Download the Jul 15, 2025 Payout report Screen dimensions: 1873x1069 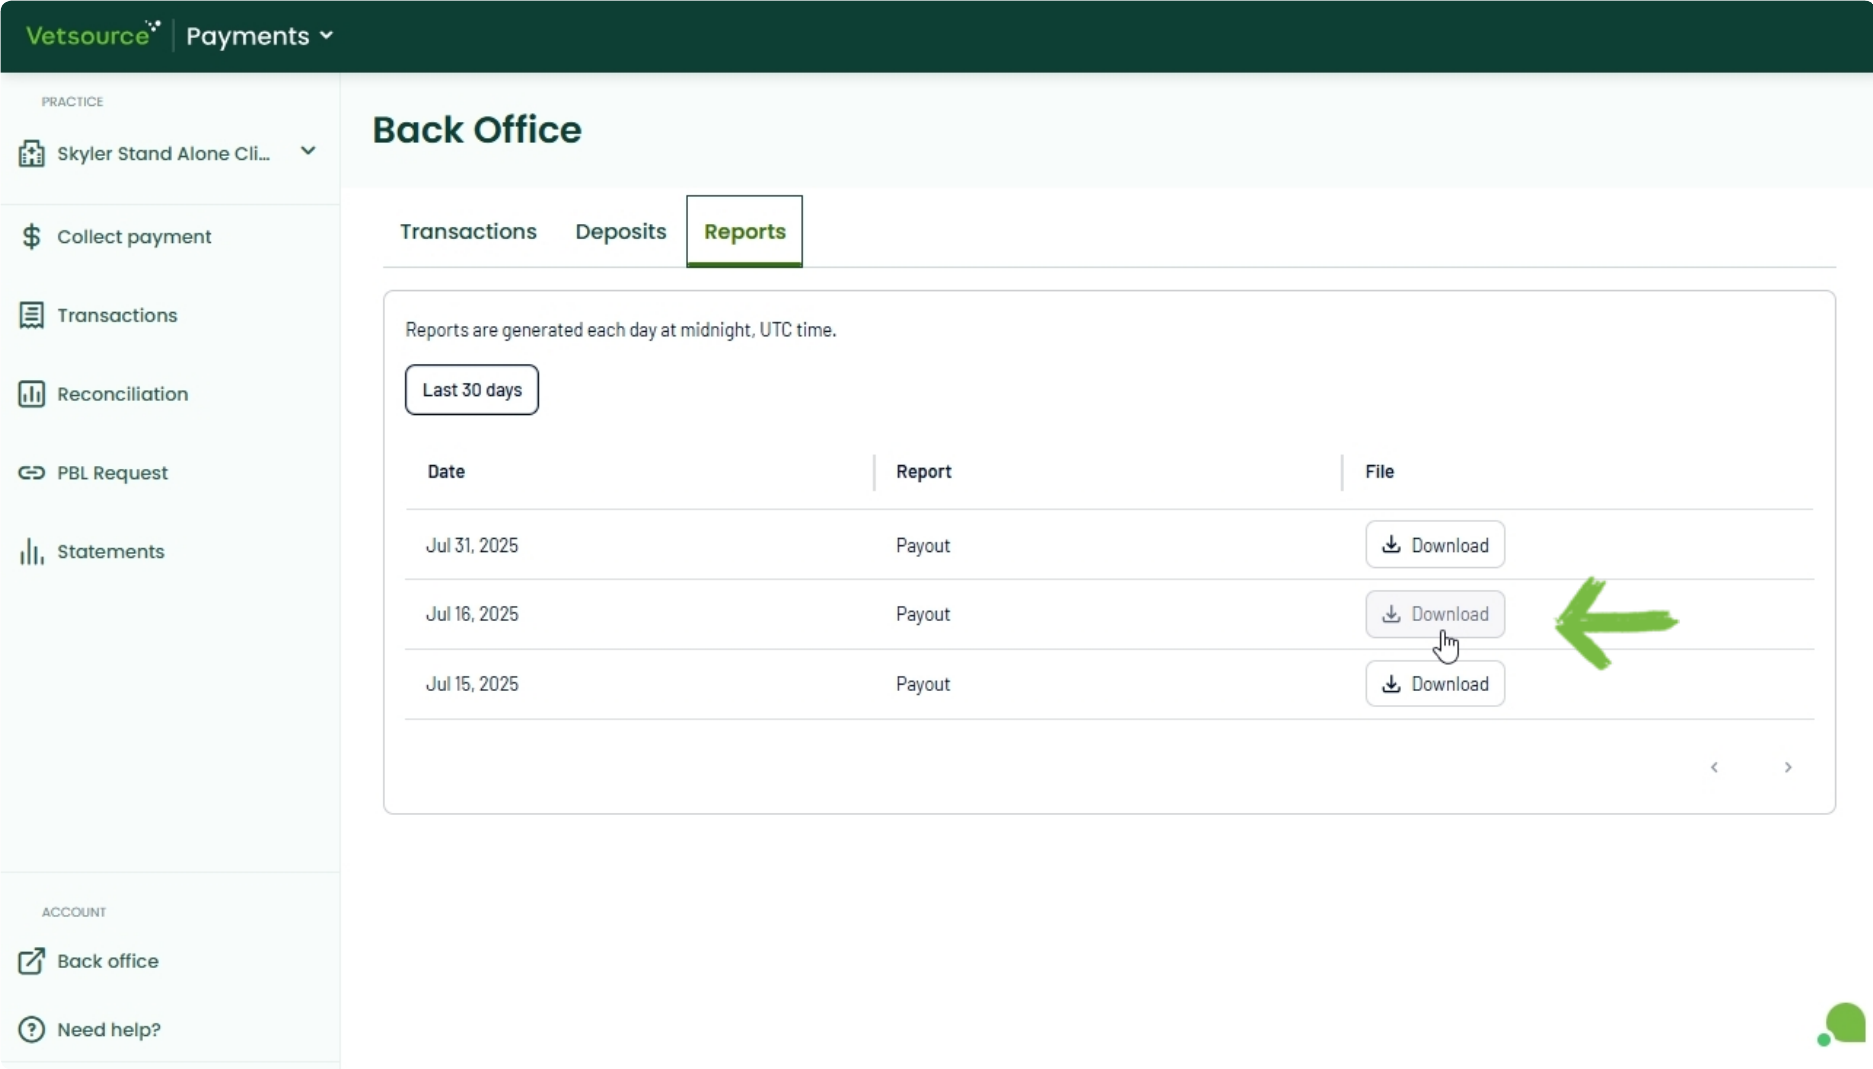coord(1434,684)
